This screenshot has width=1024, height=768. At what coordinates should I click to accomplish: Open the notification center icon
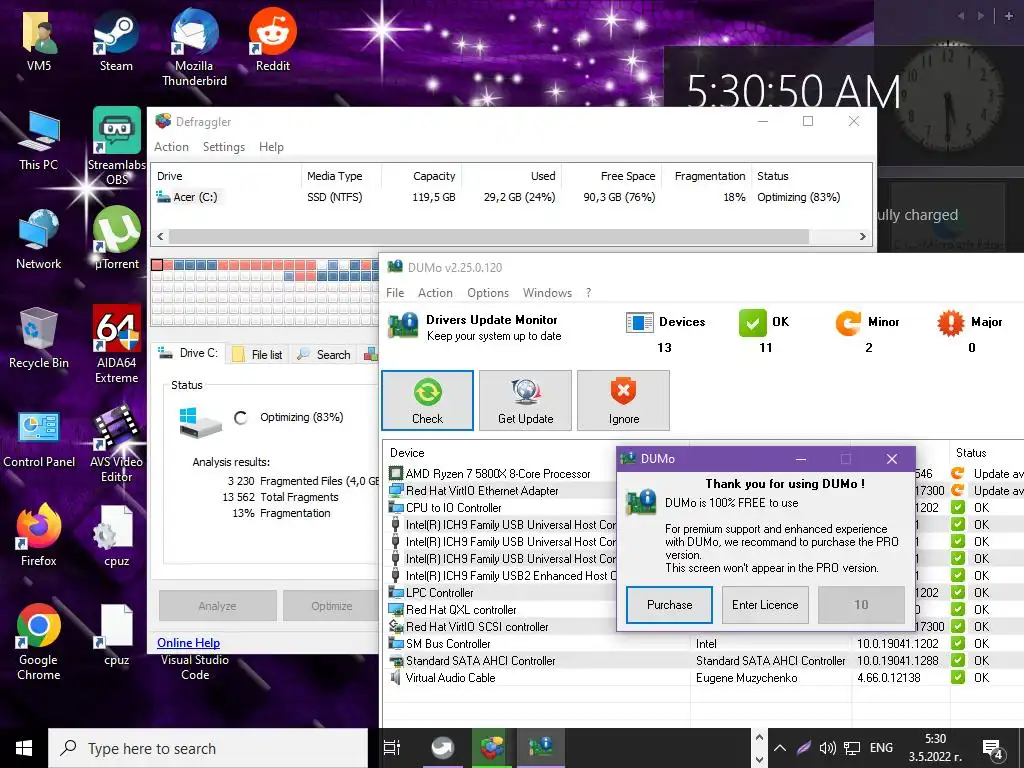(993, 749)
